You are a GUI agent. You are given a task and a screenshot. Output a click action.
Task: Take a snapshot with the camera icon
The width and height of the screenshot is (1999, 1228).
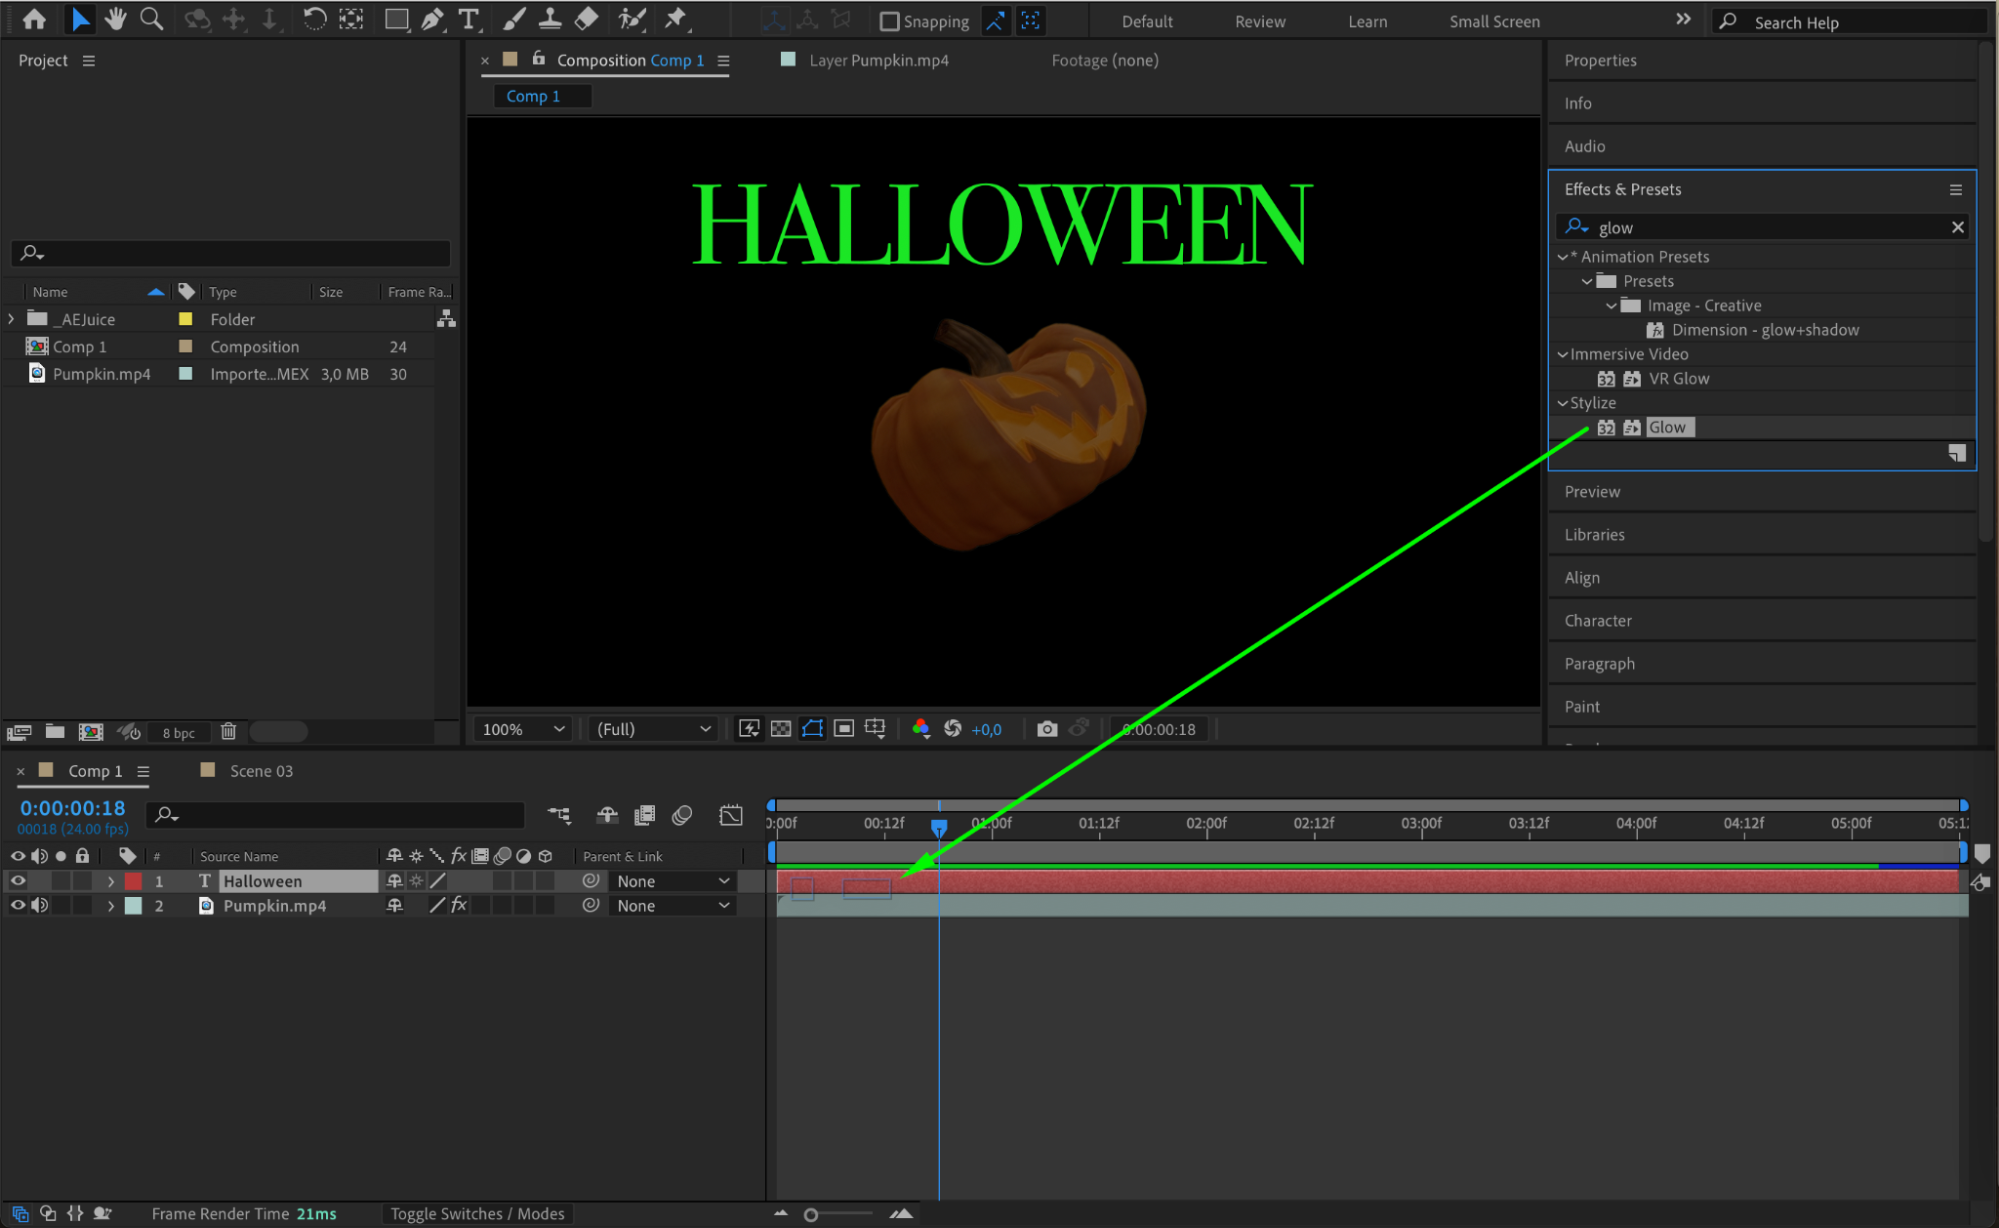[1046, 729]
